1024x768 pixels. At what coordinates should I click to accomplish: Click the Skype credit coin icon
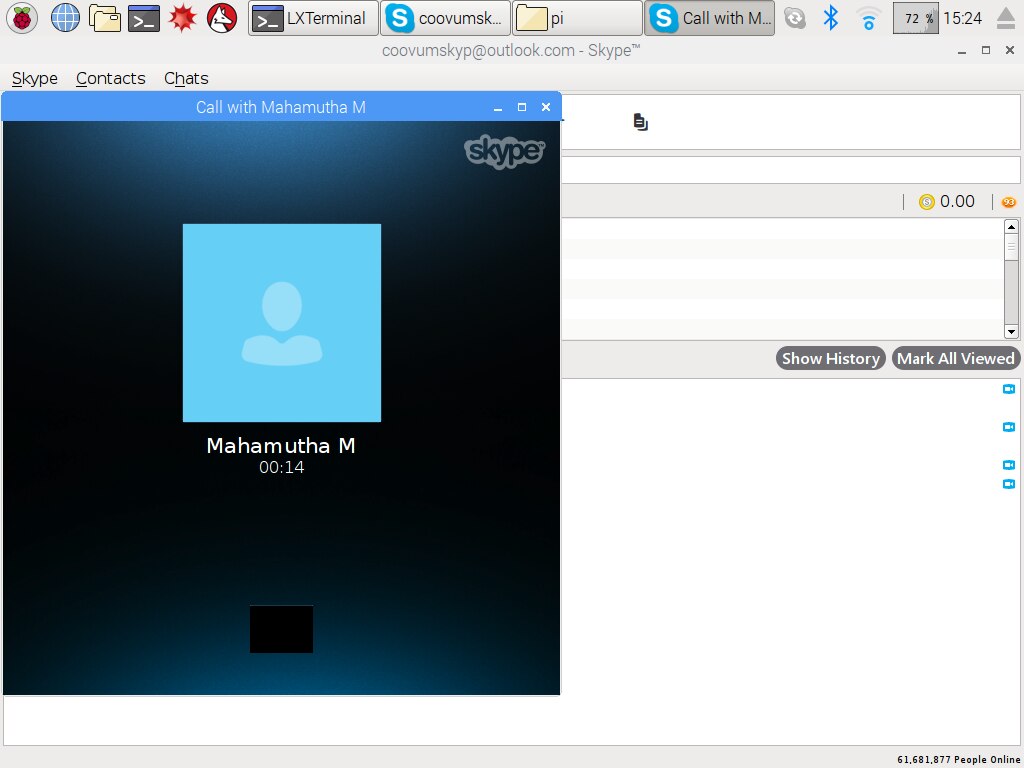pos(927,202)
